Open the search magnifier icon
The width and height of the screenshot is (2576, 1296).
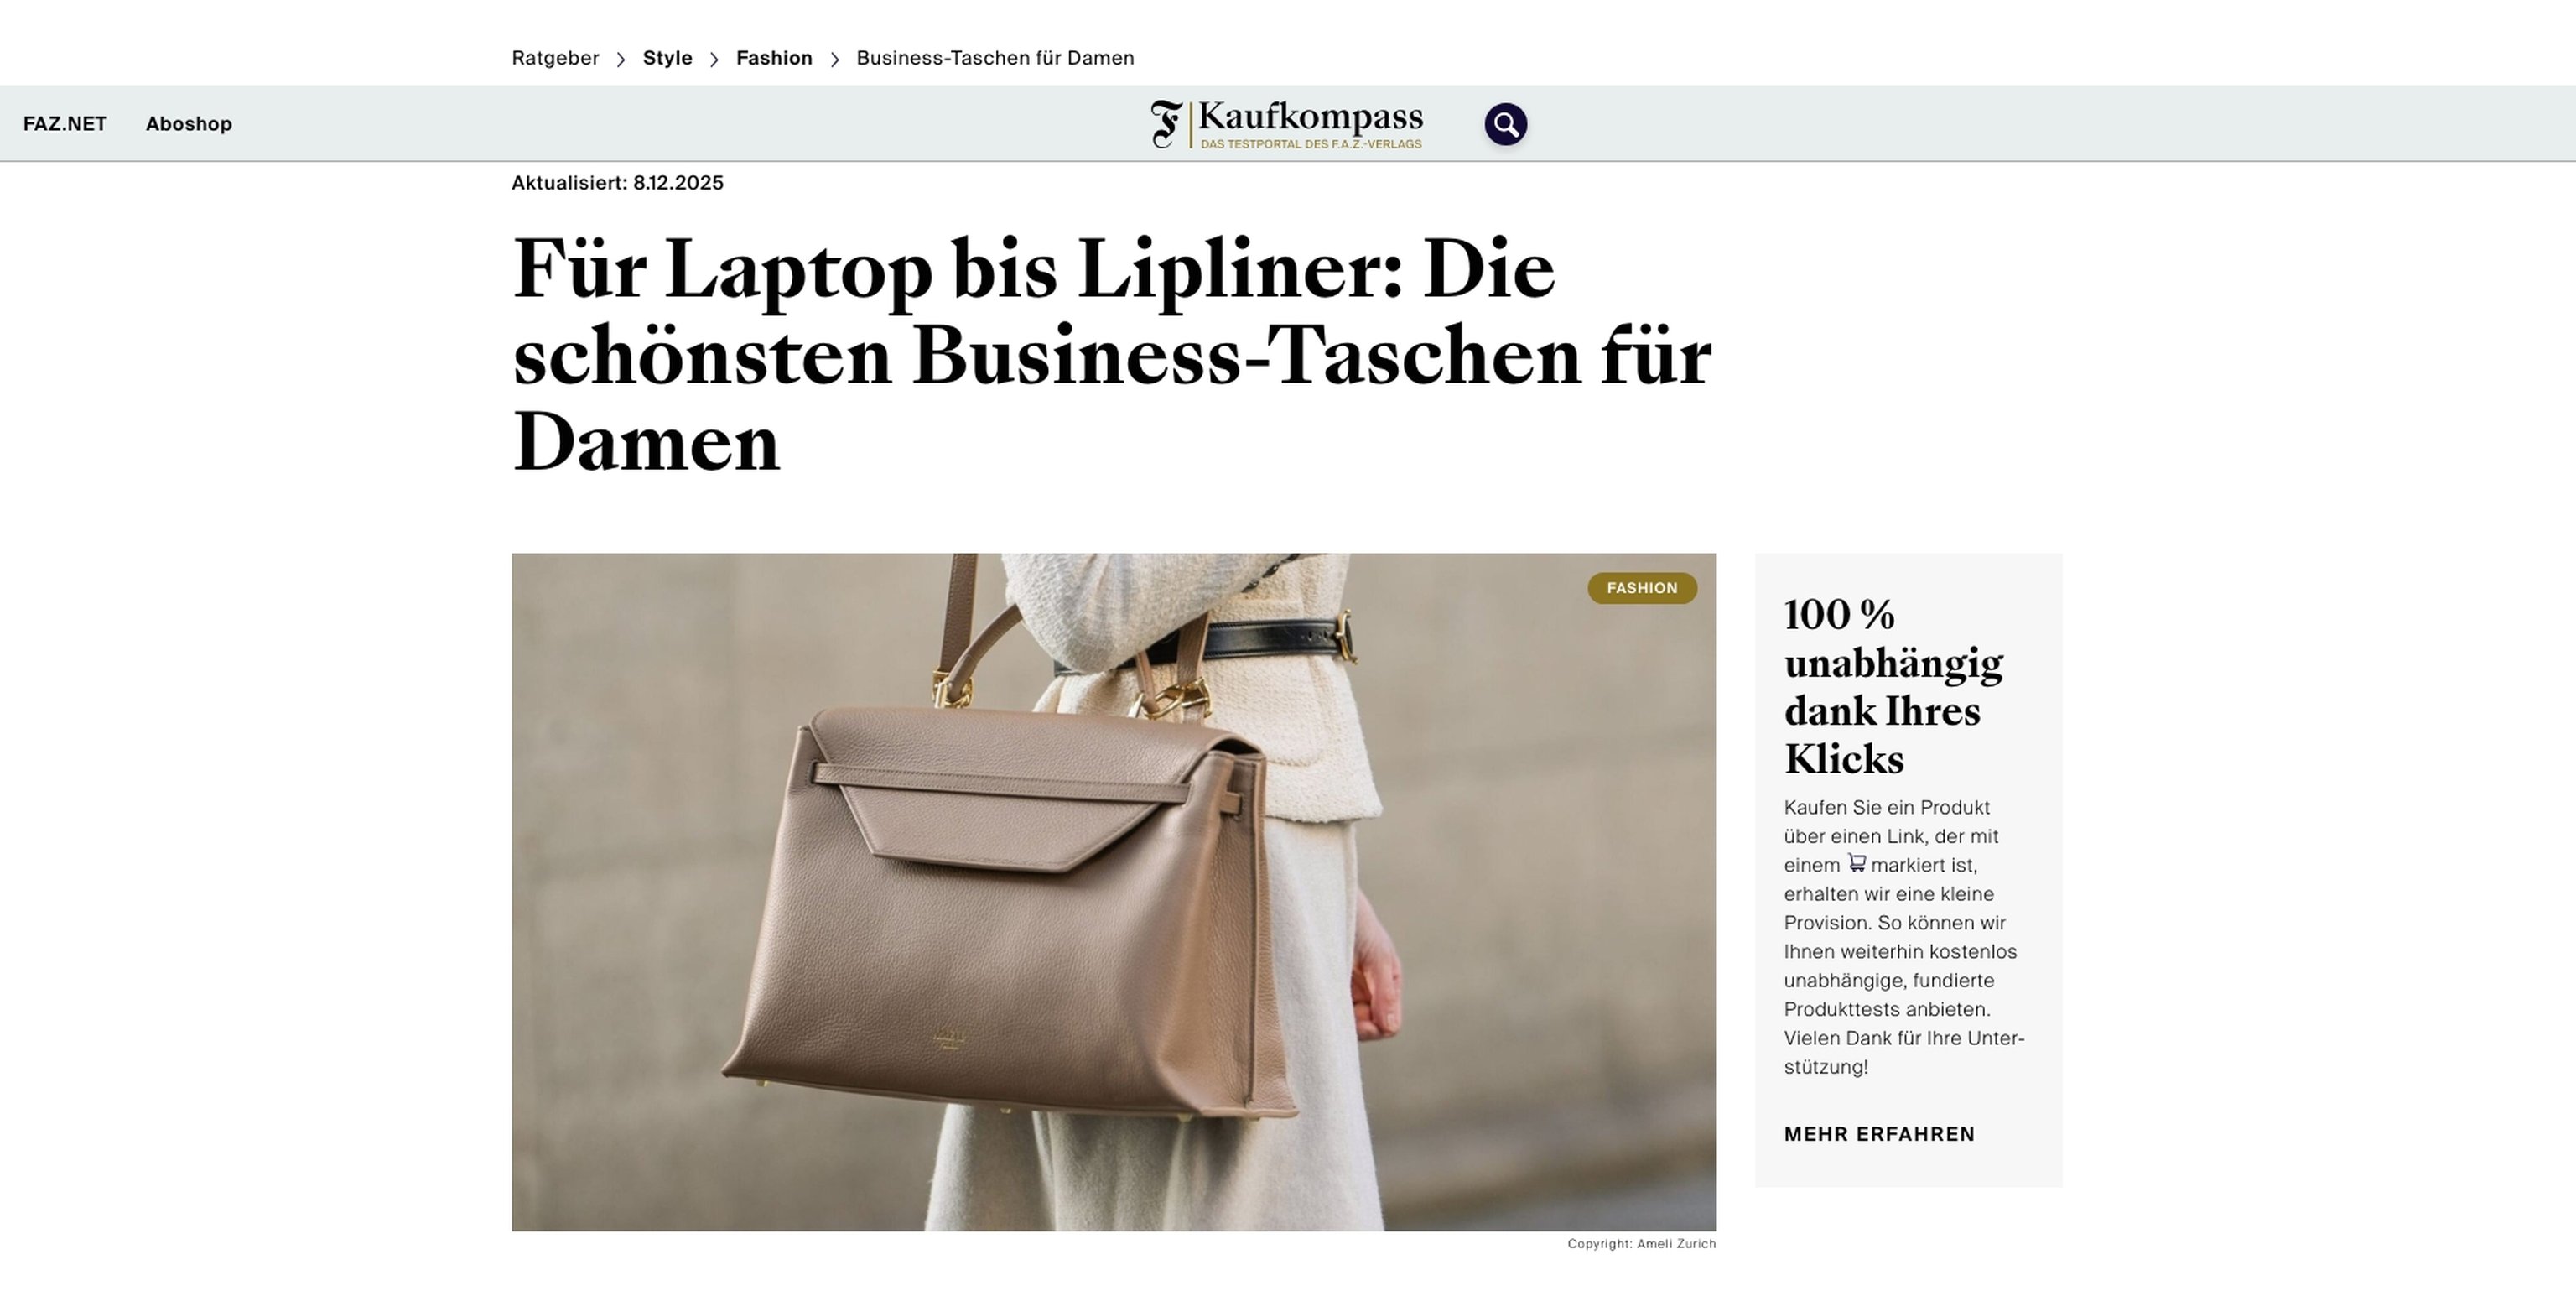(1505, 124)
